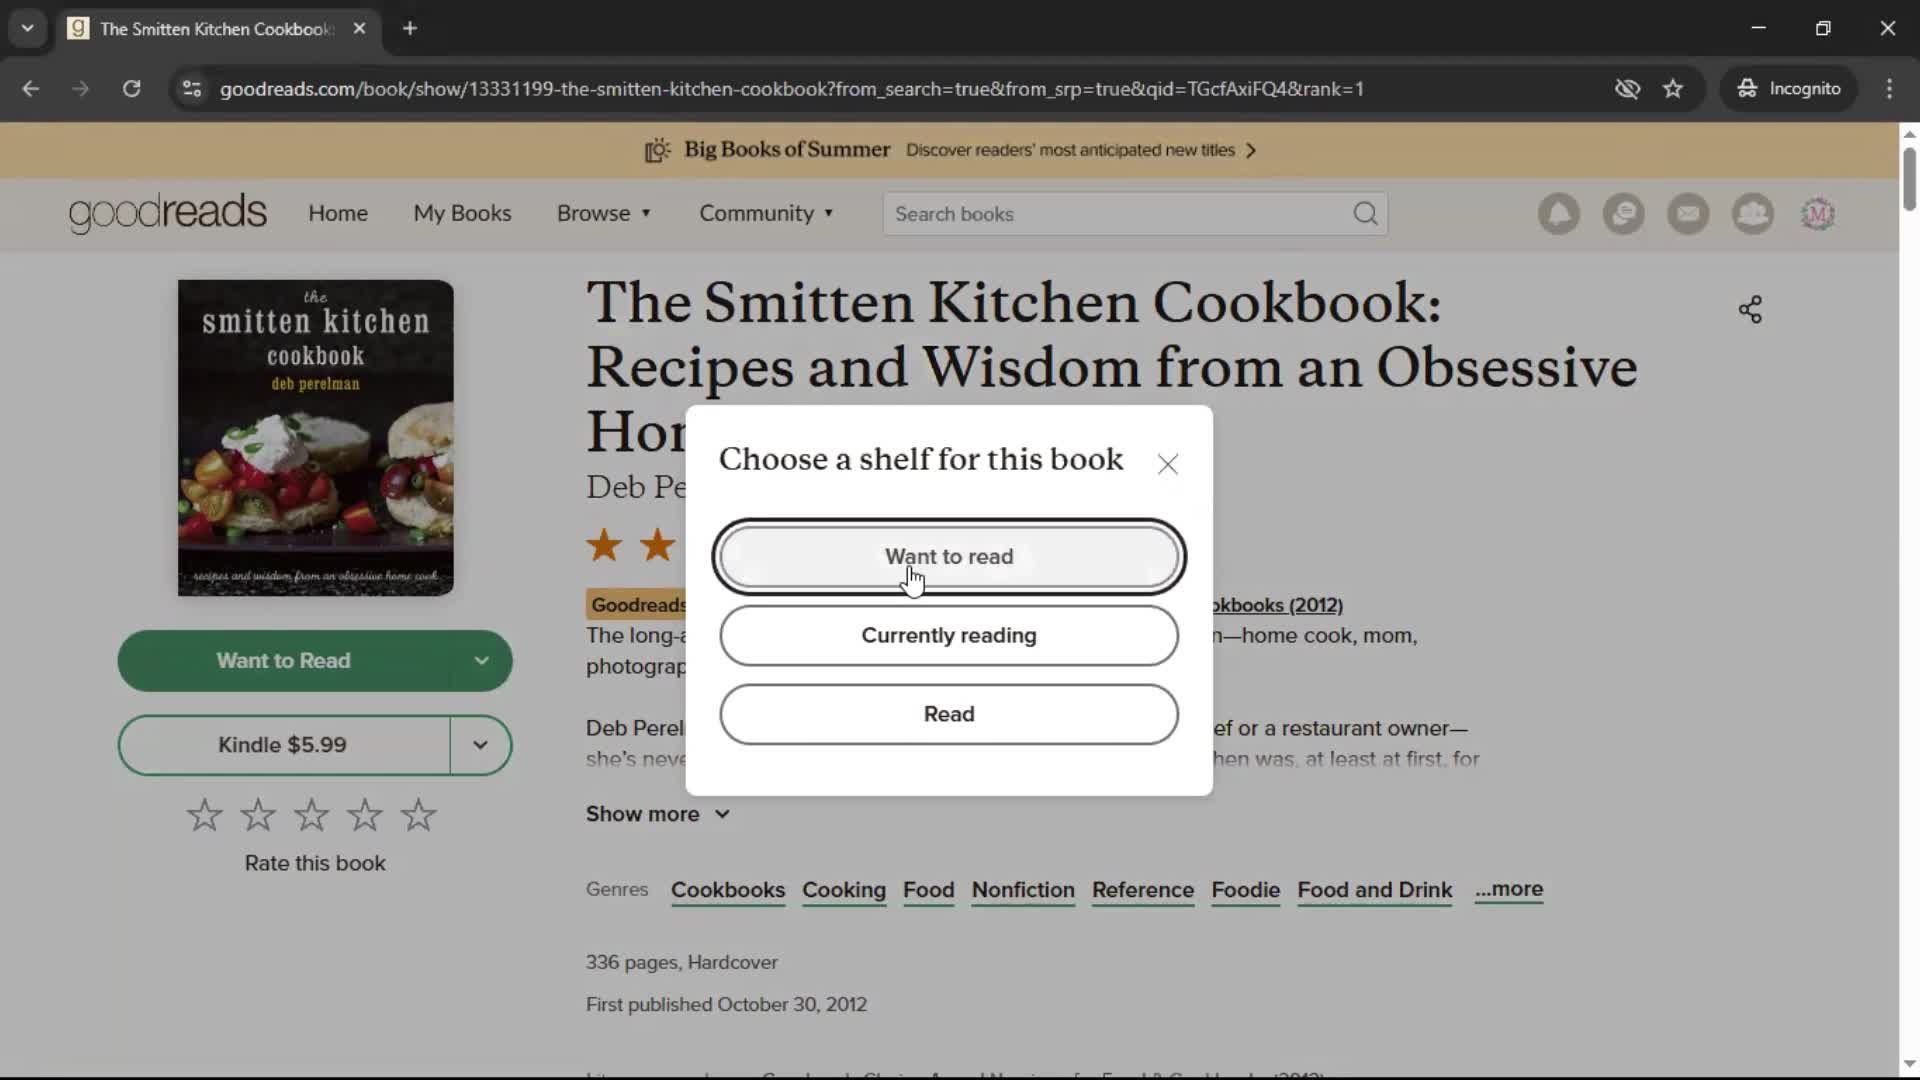Open the Cooking genre link
This screenshot has width=1920, height=1080.
(844, 890)
